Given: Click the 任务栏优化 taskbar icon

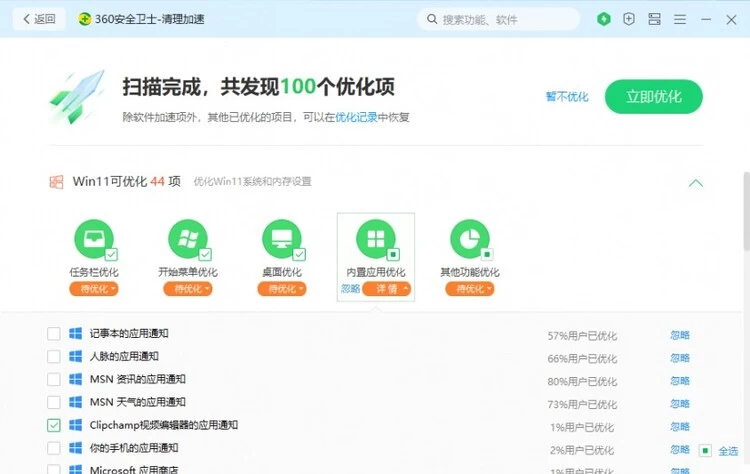Looking at the screenshot, I should (93, 239).
